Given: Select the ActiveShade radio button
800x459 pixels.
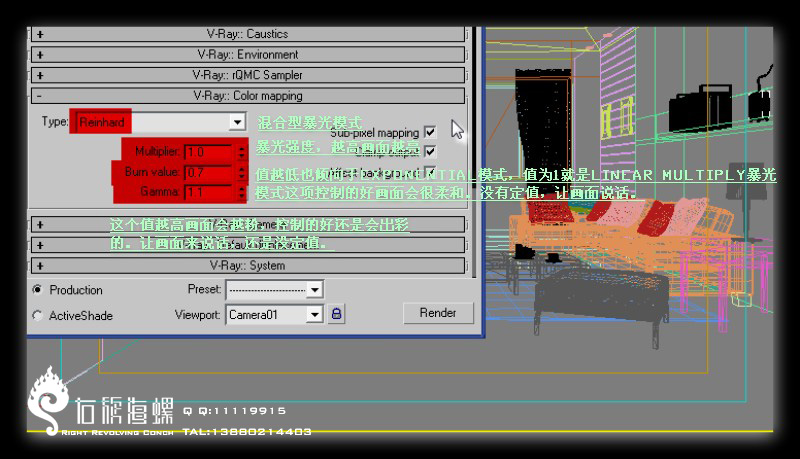Looking at the screenshot, I should [x=37, y=316].
